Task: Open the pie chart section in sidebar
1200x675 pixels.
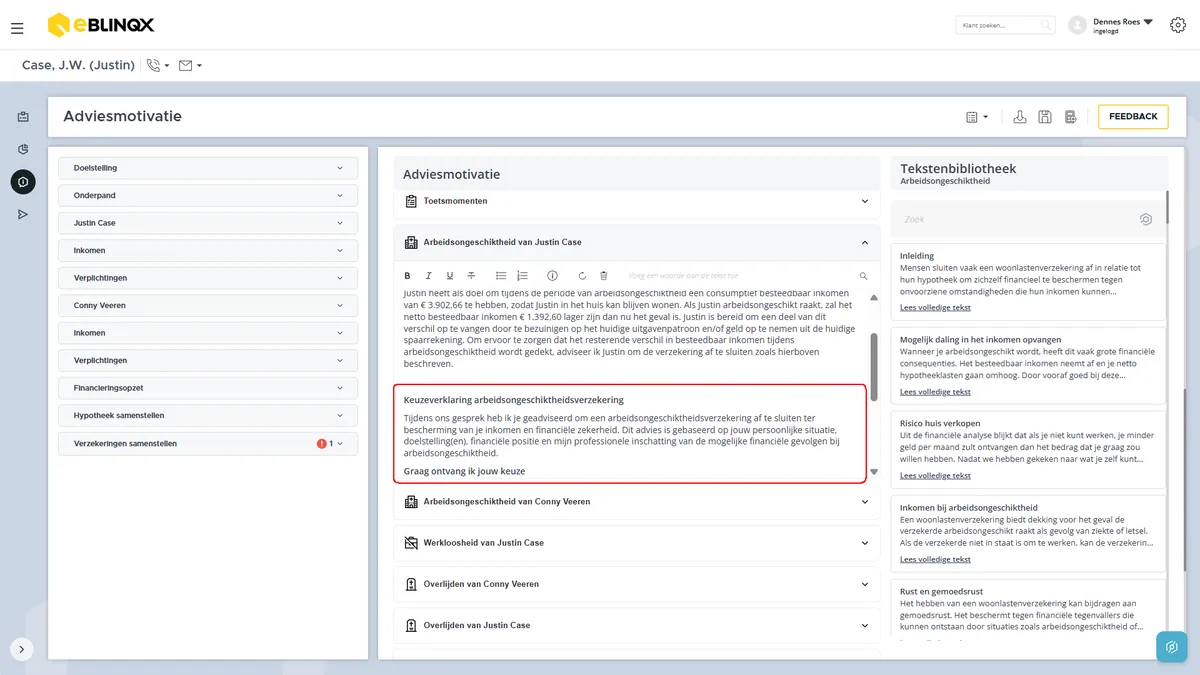Action: point(23,150)
